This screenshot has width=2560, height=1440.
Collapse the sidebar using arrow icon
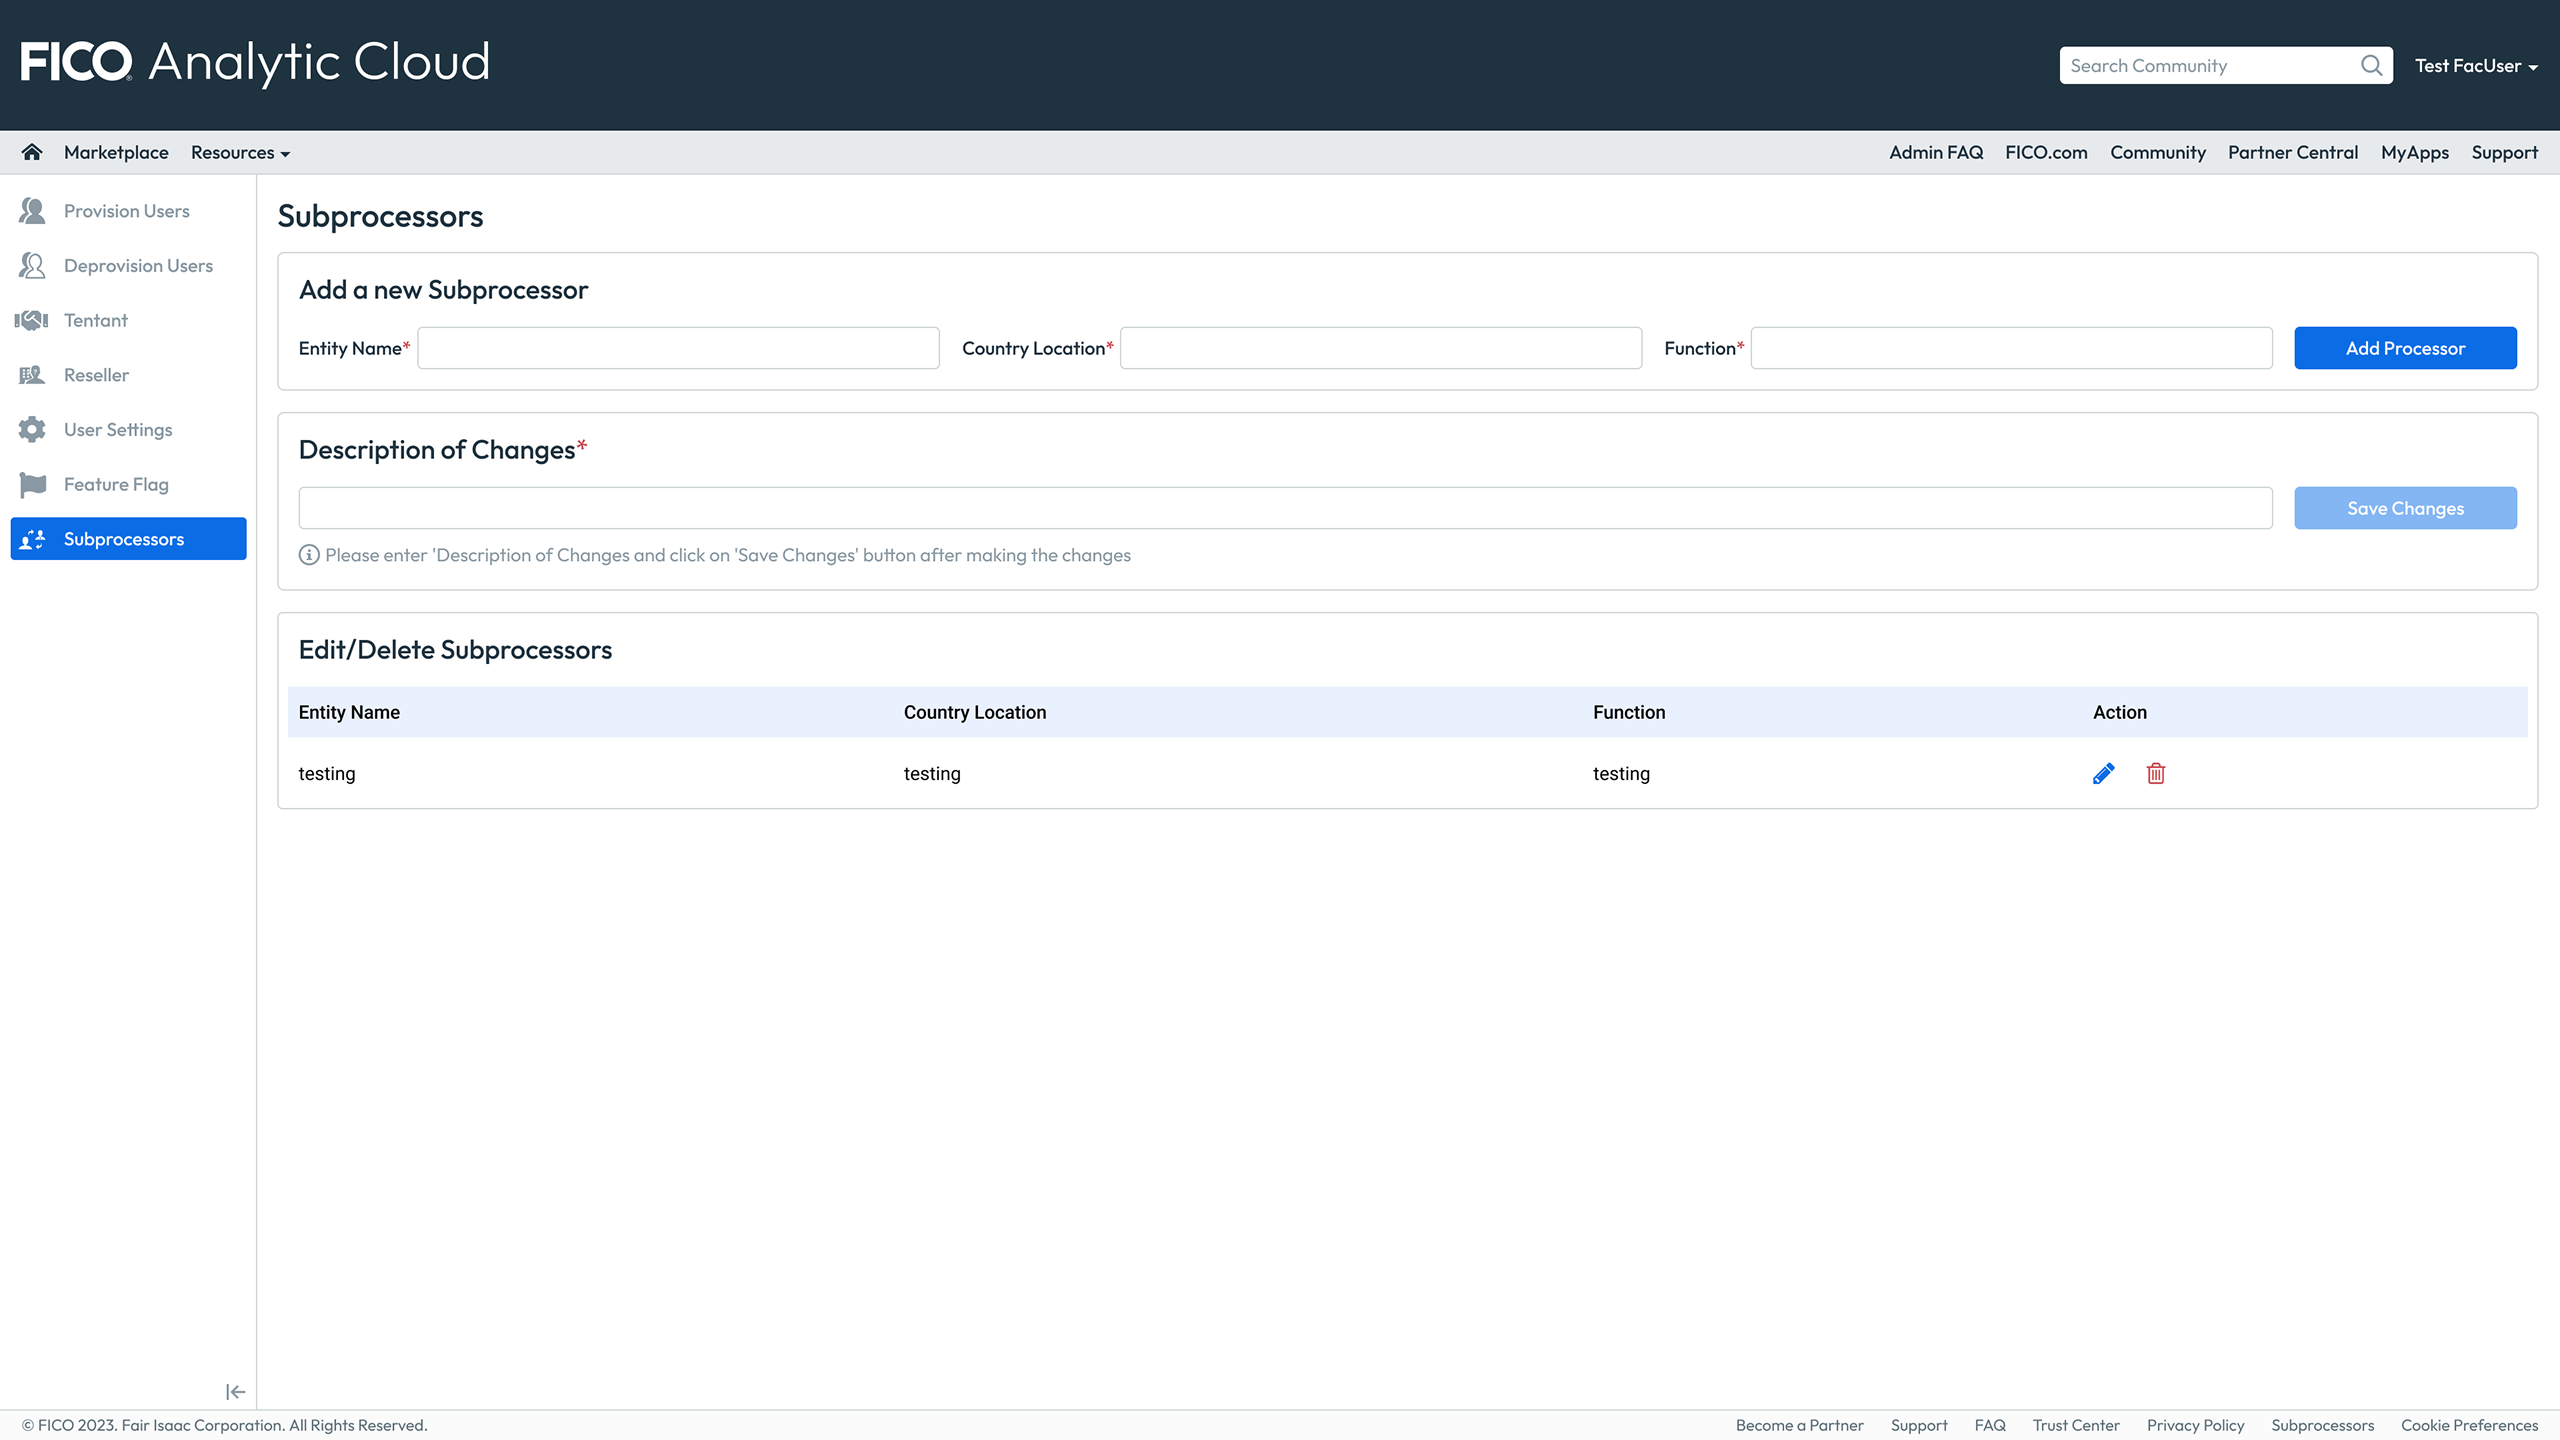point(235,1392)
